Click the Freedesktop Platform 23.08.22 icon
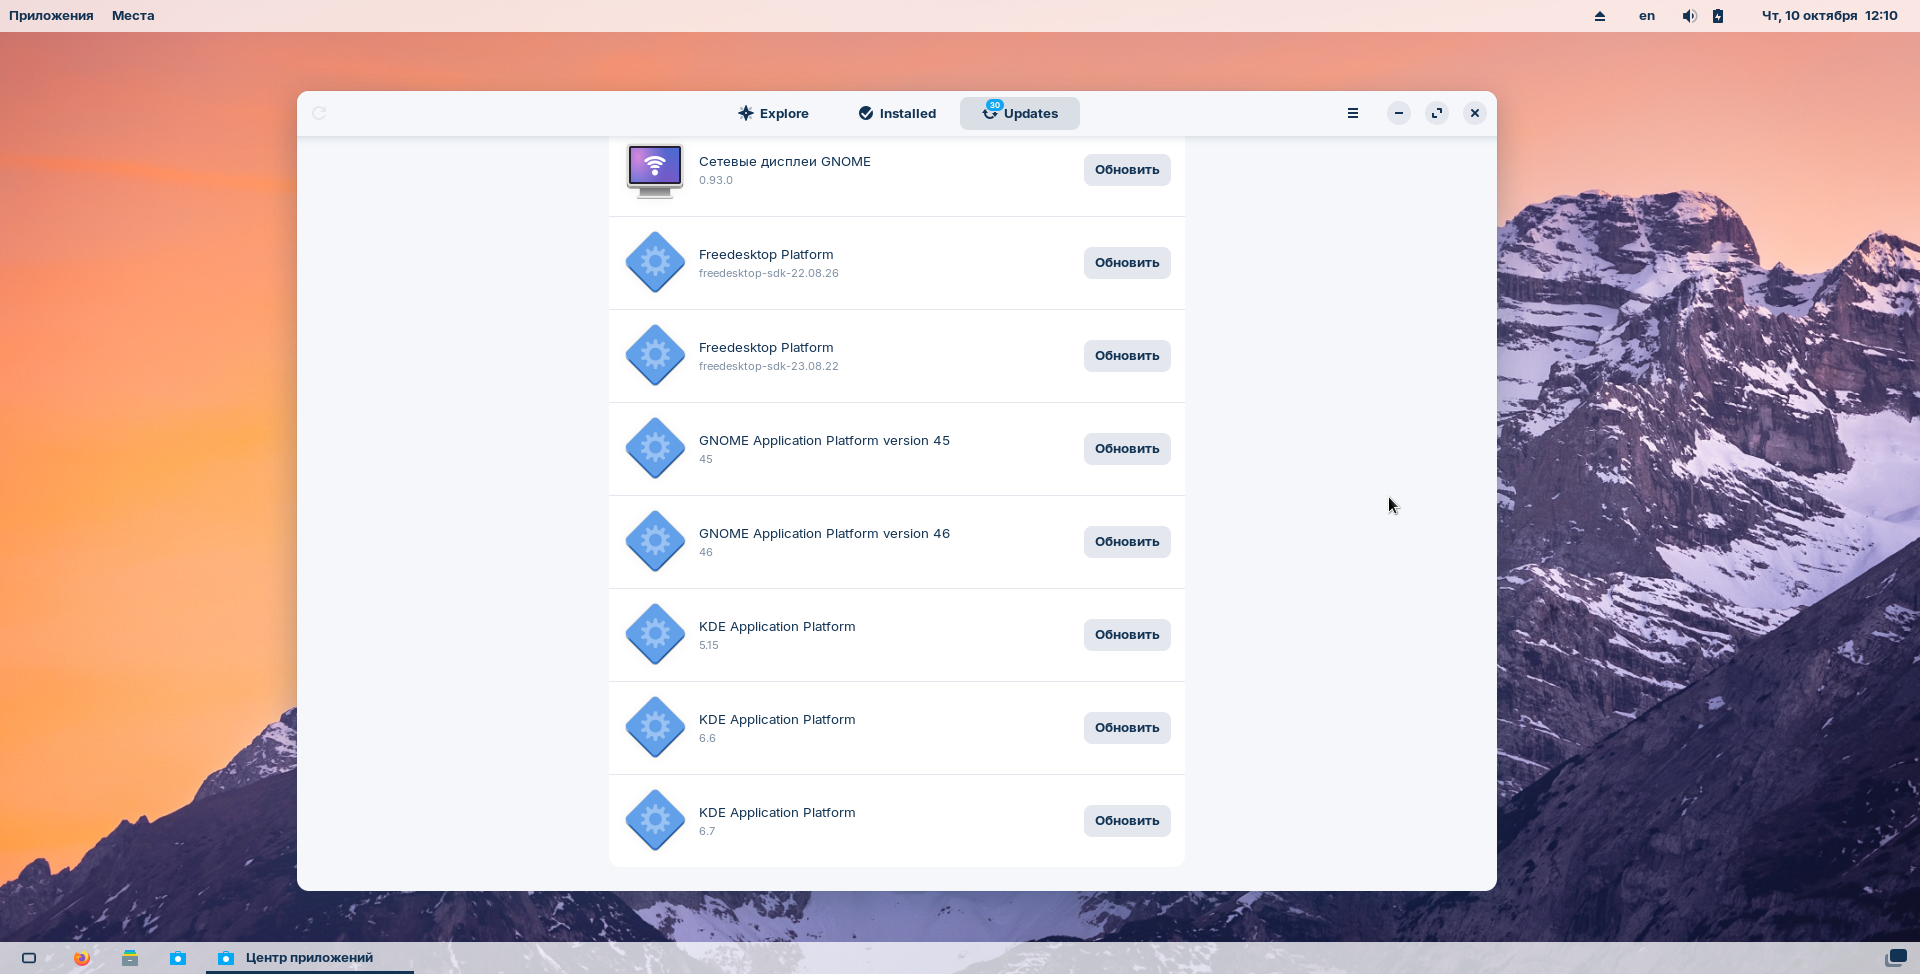Image resolution: width=1920 pixels, height=974 pixels. [655, 356]
